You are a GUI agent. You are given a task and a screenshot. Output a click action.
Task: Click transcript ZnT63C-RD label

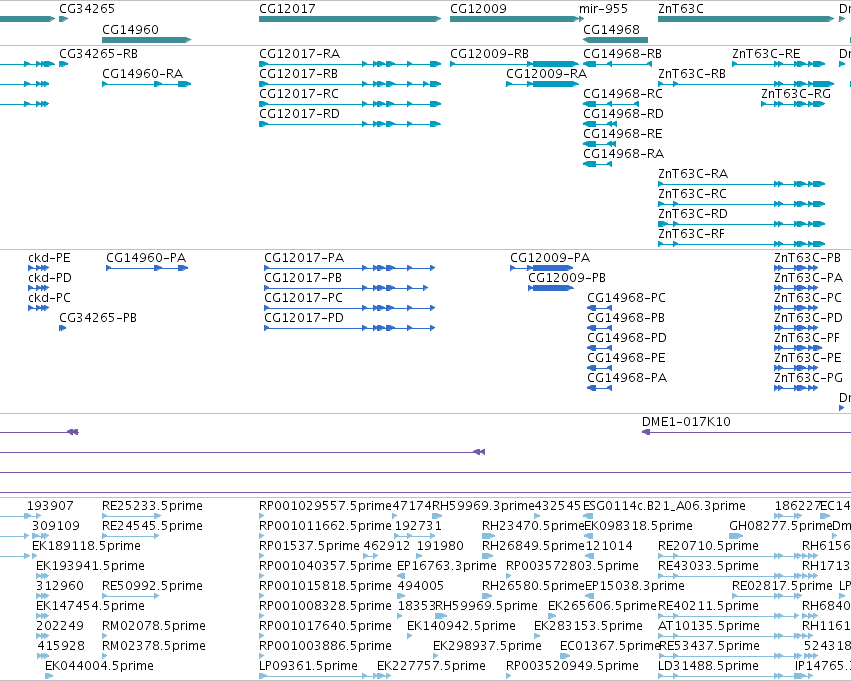pos(693,214)
